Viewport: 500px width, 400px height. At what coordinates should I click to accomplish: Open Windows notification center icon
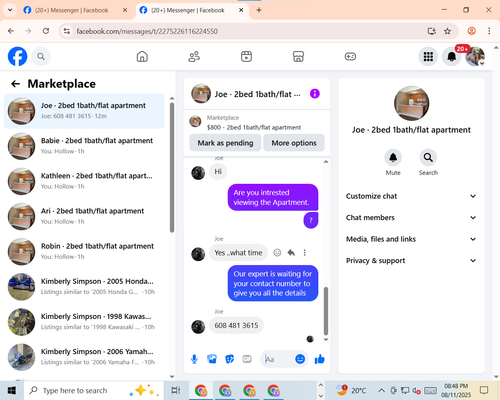point(484,390)
